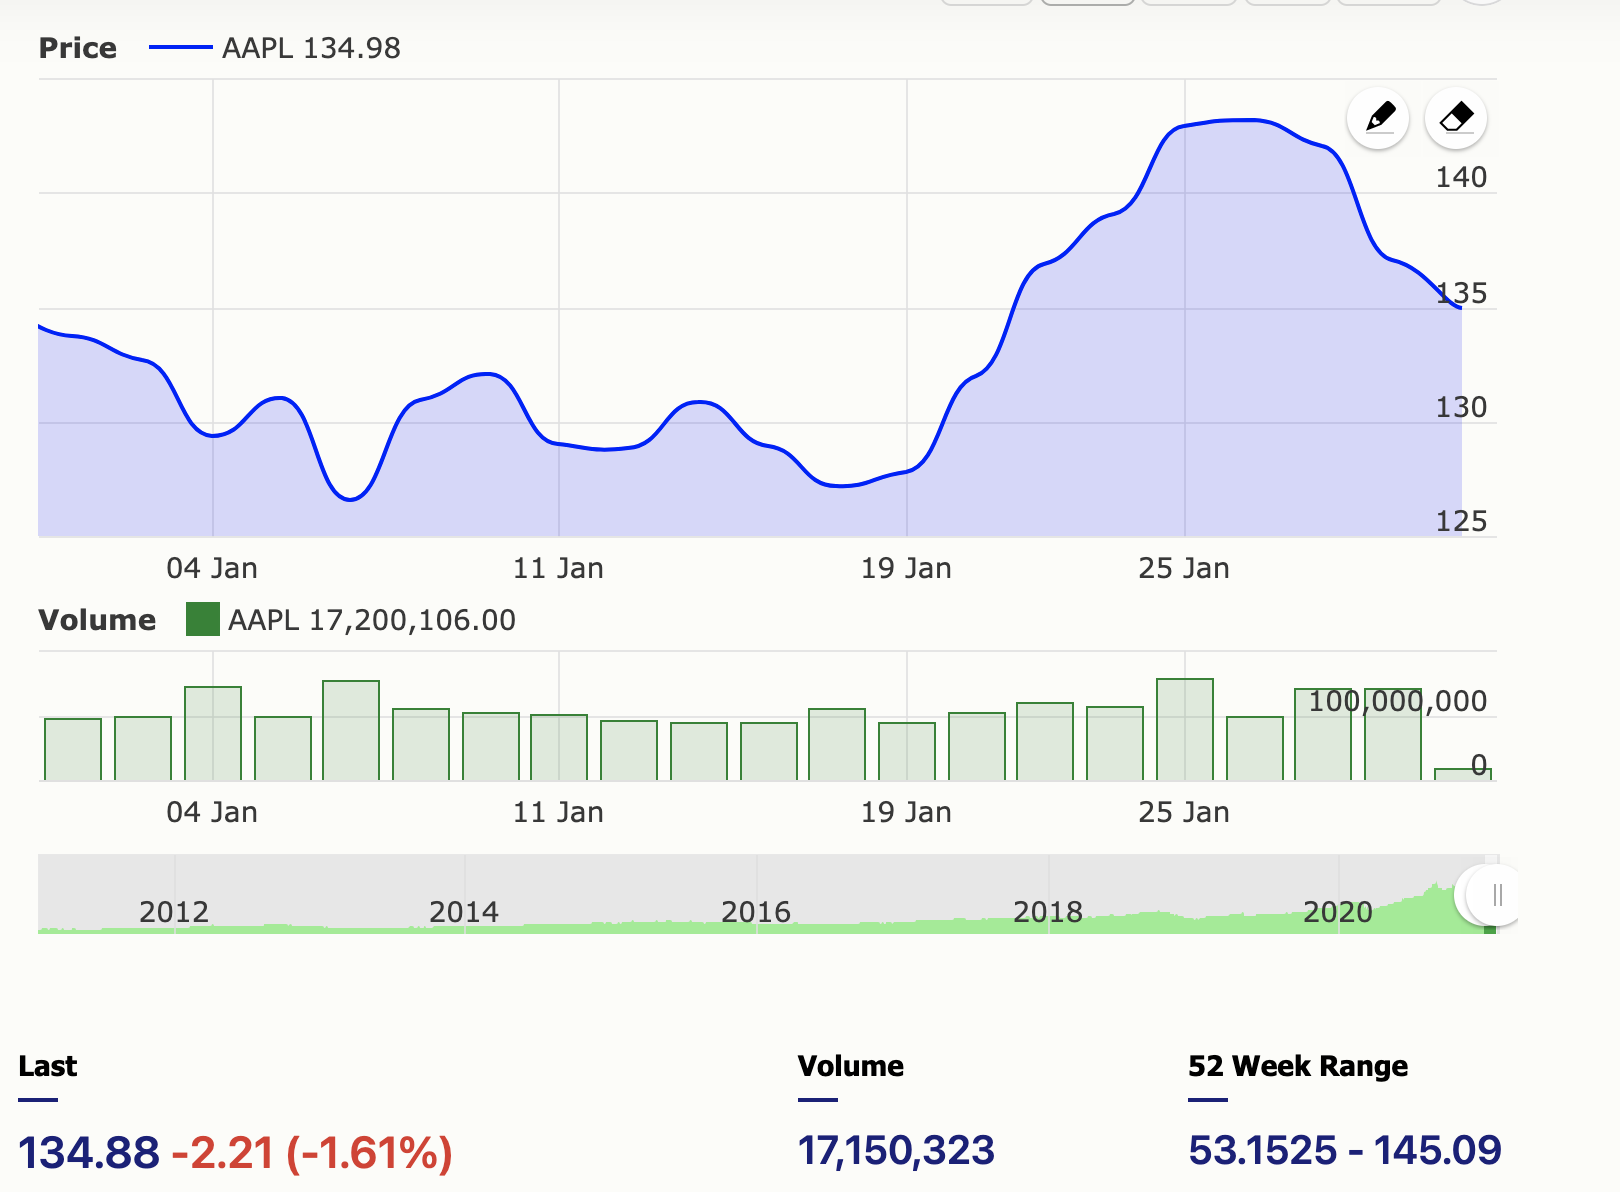This screenshot has height=1192, width=1620.
Task: Click 2020 in the range navigator
Action: (1338, 912)
